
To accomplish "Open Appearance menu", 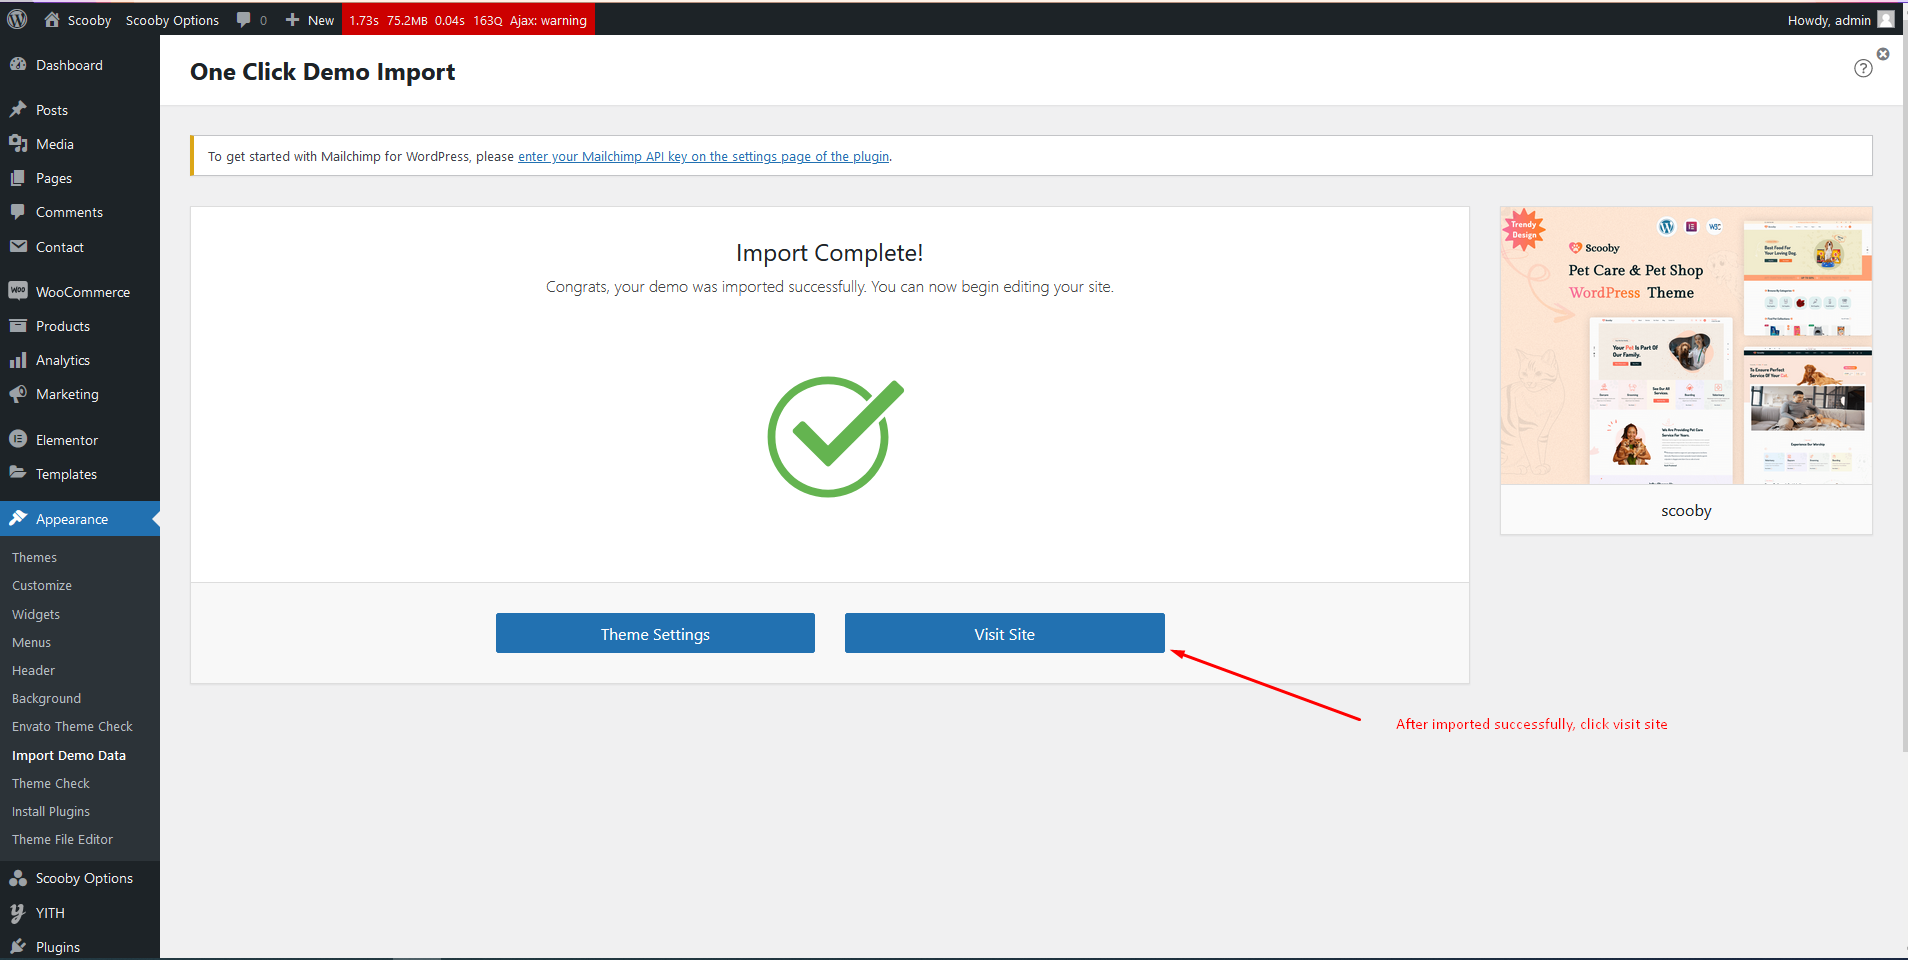I will 80,519.
